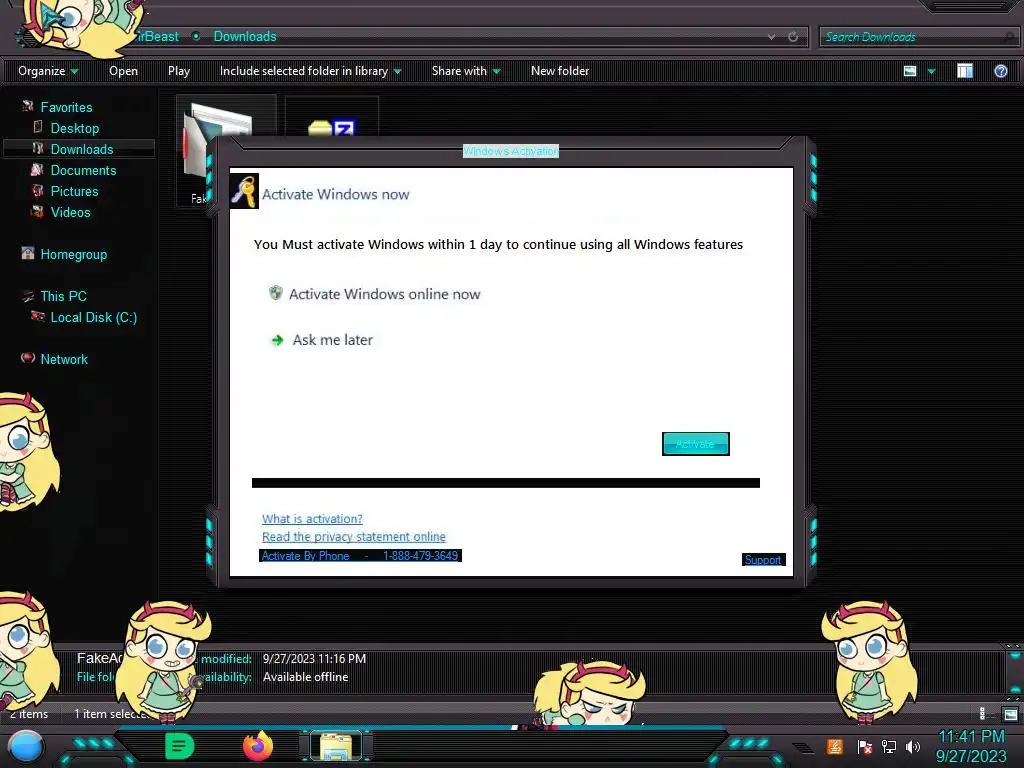Image resolution: width=1024 pixels, height=768 pixels.
Task: Click Activate By Phone number link
Action: coord(360,556)
